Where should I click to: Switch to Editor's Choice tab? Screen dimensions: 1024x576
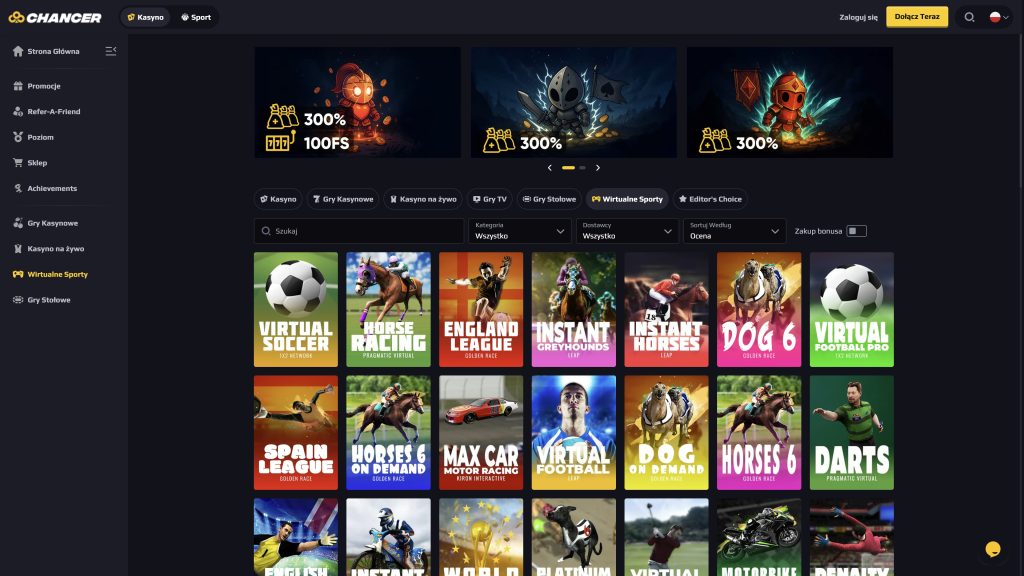pyautogui.click(x=709, y=199)
